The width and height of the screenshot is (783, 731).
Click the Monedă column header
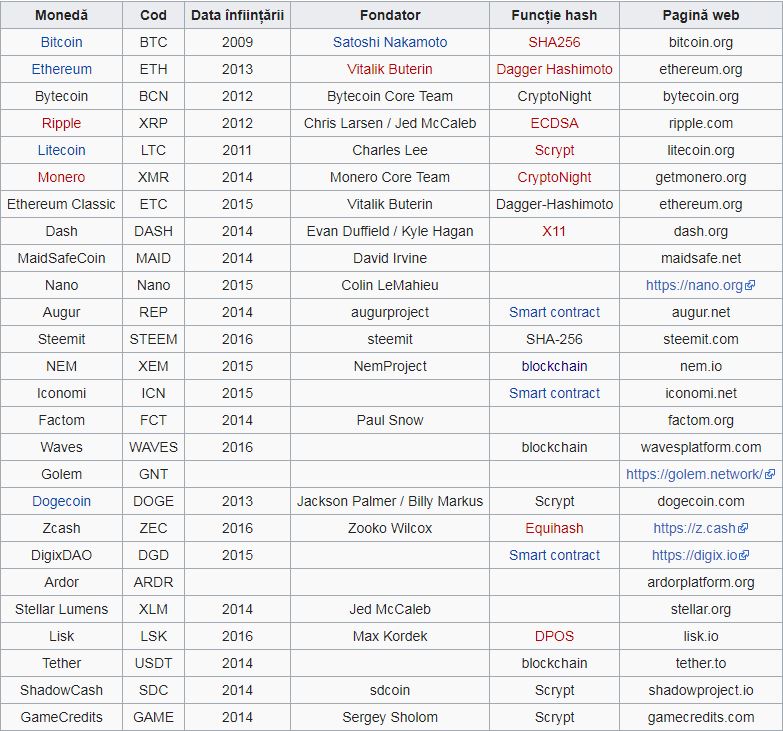tap(61, 16)
